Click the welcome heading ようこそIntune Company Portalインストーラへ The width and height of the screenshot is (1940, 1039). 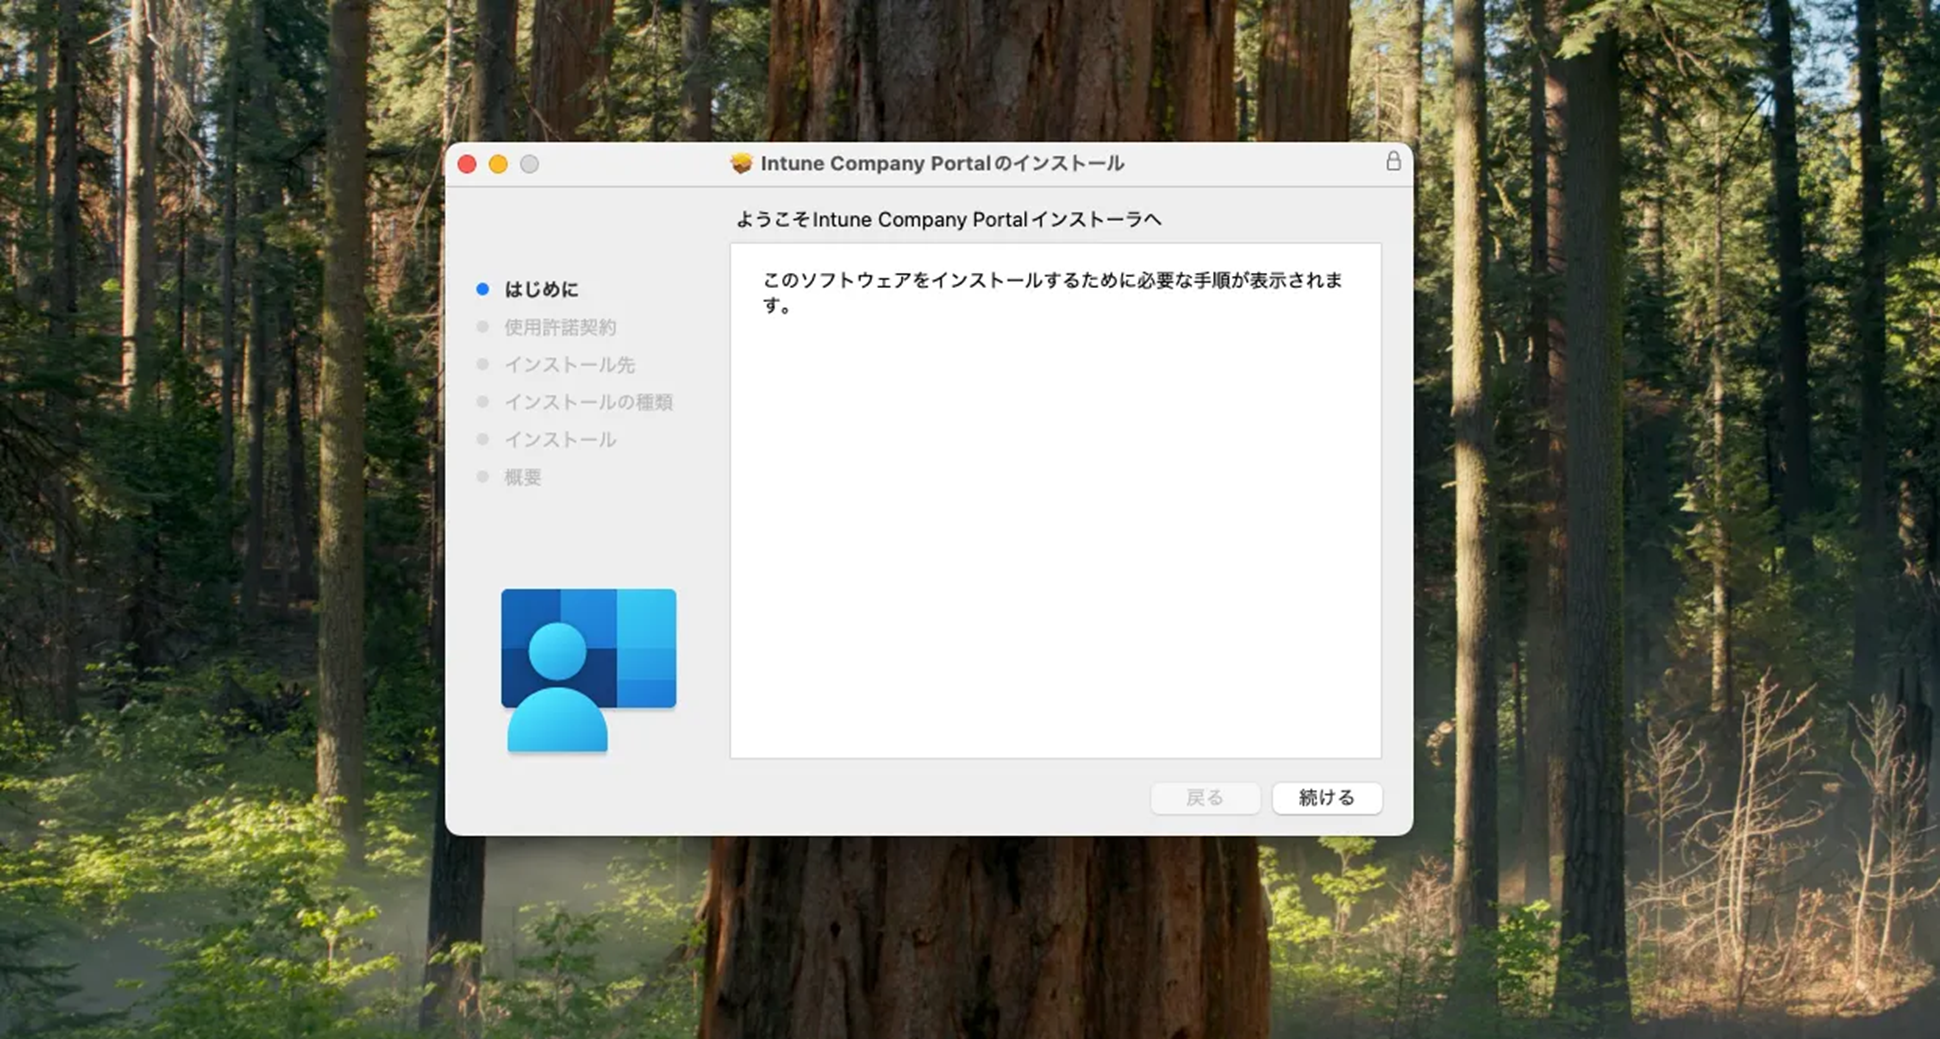point(949,219)
